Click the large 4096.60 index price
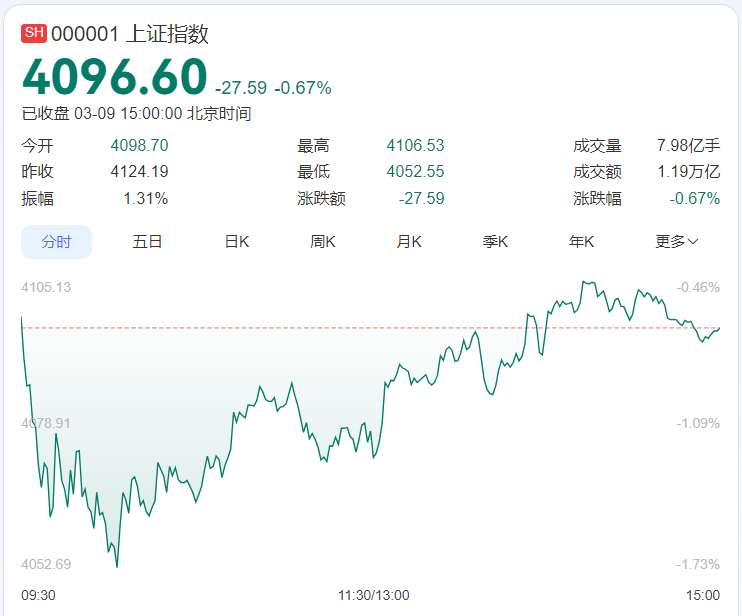The height and width of the screenshot is (616, 742). click(x=115, y=77)
